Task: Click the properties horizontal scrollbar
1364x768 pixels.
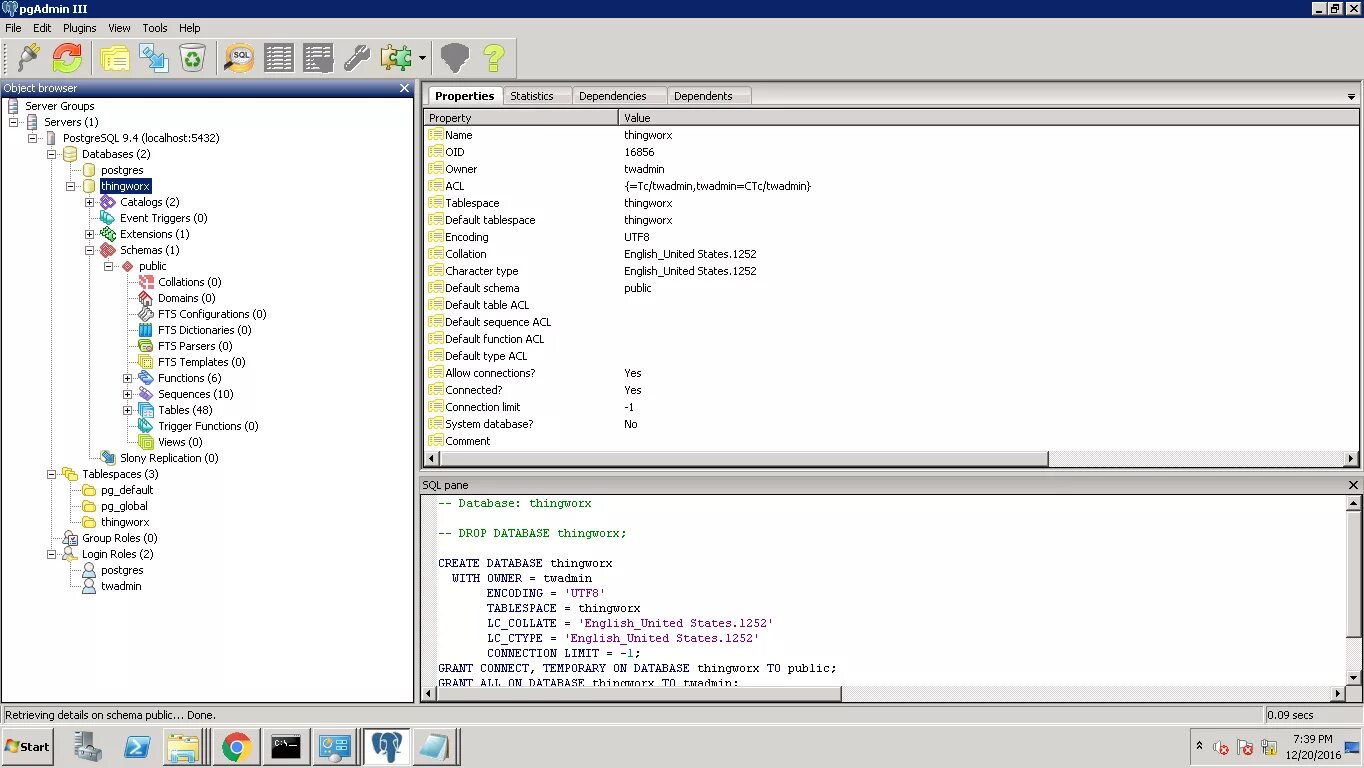Action: [743, 459]
